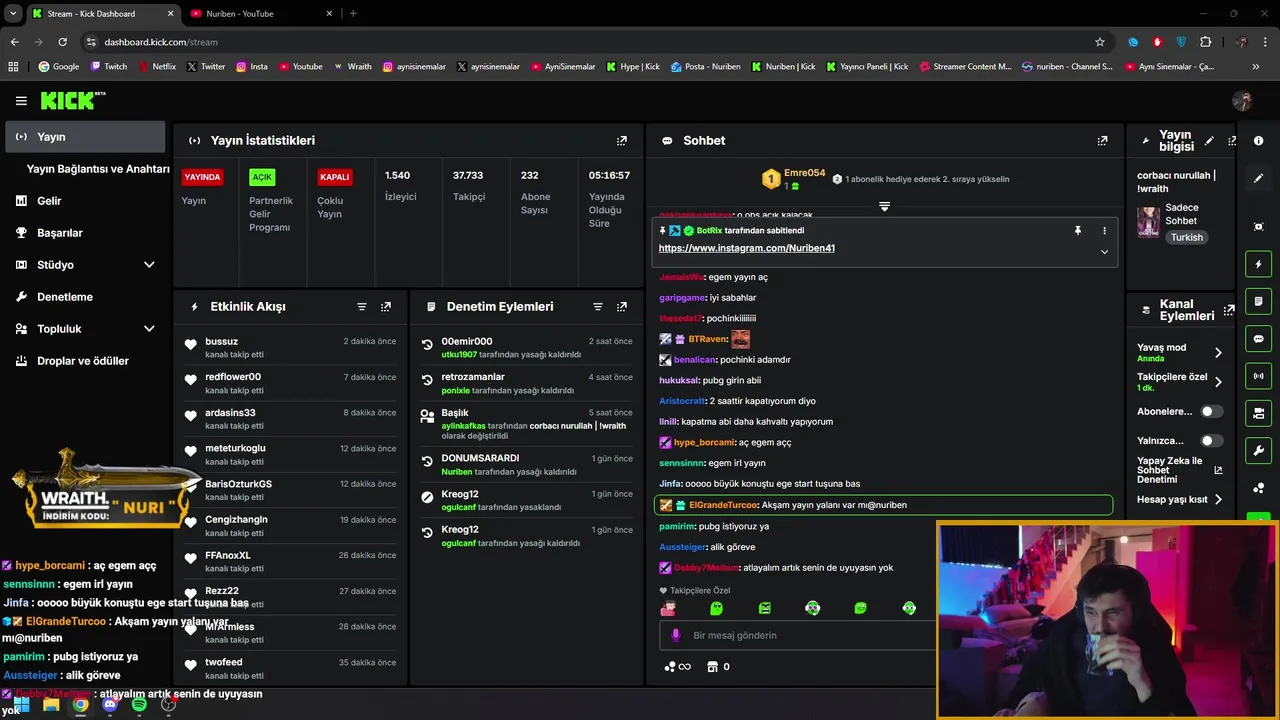Open Yapay Zeka ile Sohbet Denetimi

coord(1180,470)
